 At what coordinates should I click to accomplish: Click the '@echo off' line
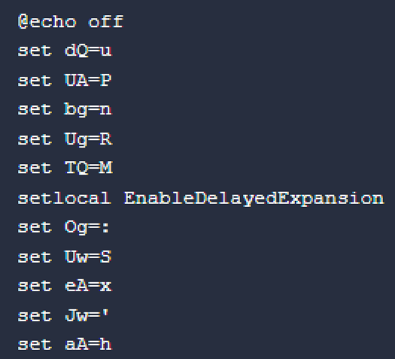[71, 22]
